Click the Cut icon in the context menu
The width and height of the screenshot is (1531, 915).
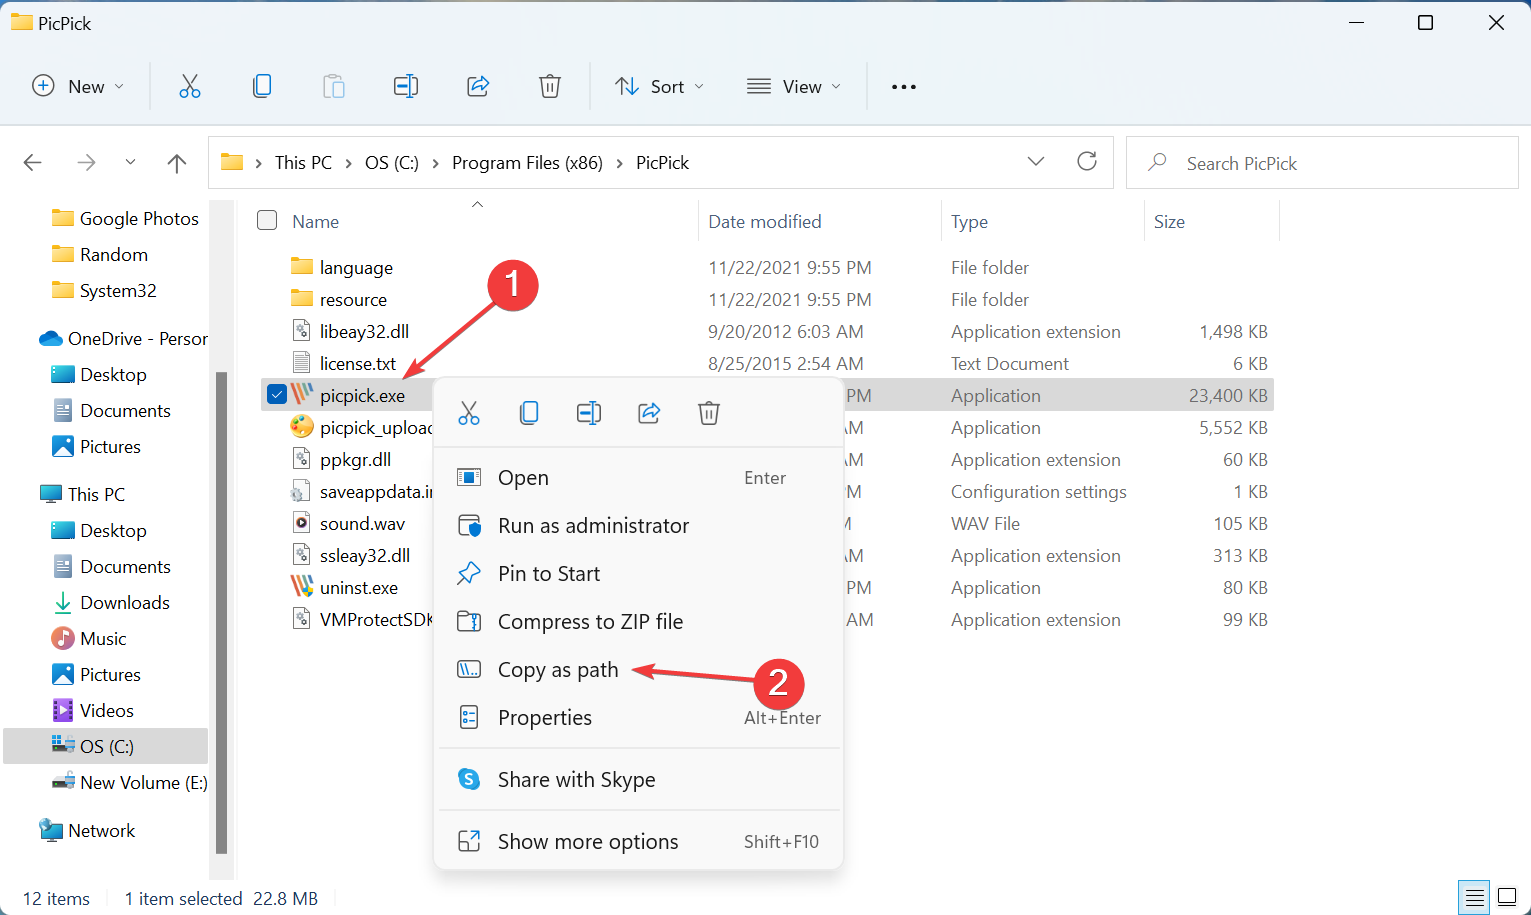469,413
